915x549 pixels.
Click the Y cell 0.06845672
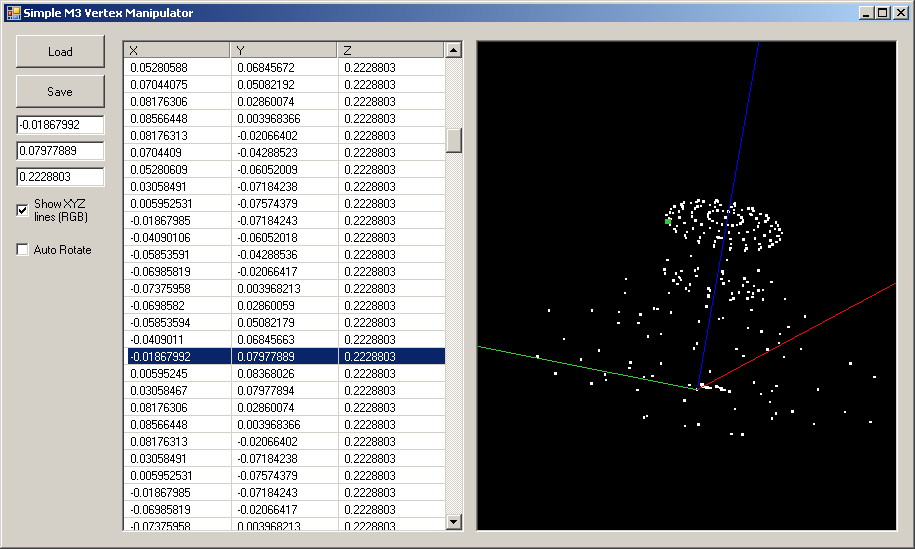tap(285, 68)
